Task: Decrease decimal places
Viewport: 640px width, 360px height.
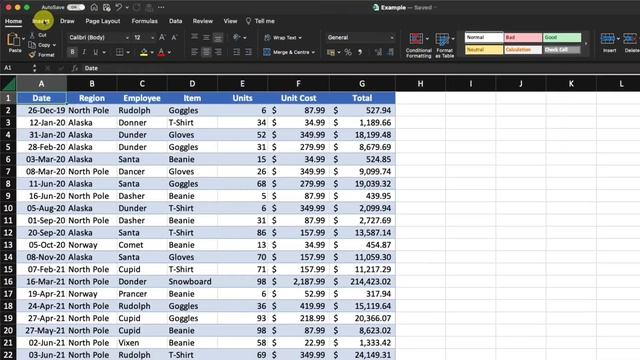Action: click(x=391, y=52)
